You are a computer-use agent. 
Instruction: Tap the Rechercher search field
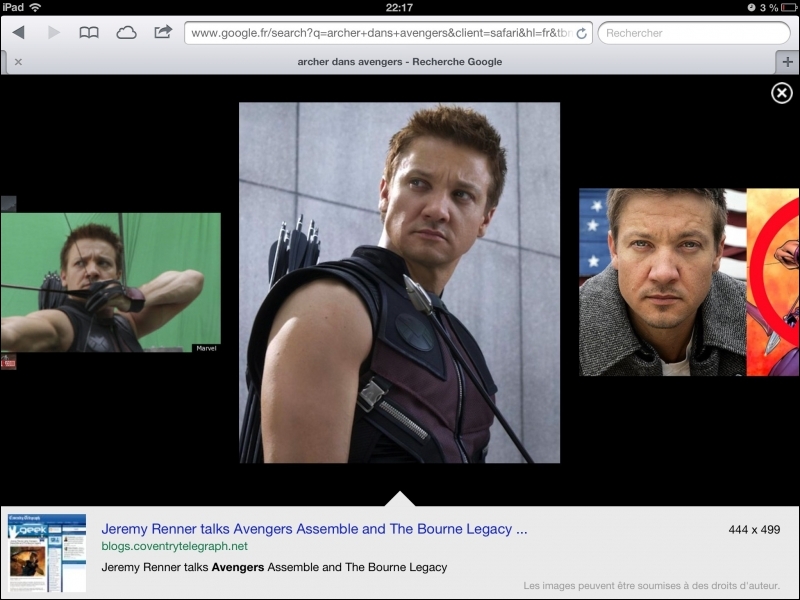pos(694,33)
